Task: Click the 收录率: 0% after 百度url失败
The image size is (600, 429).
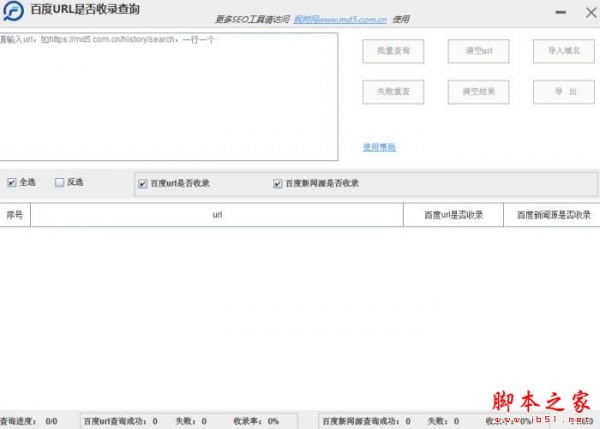Action: [x=256, y=421]
